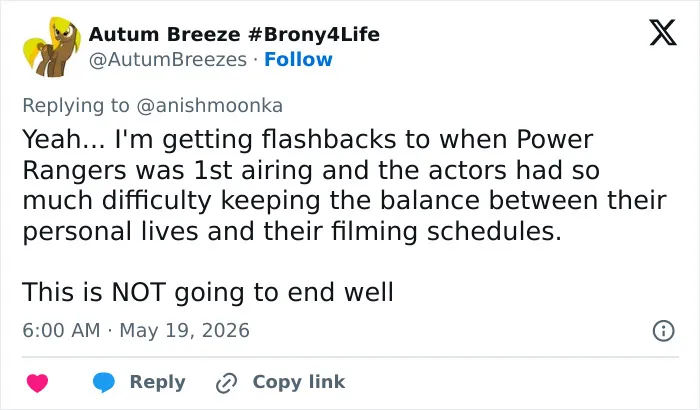
Task: Click the 'Replying to' label
Action: [76, 106]
